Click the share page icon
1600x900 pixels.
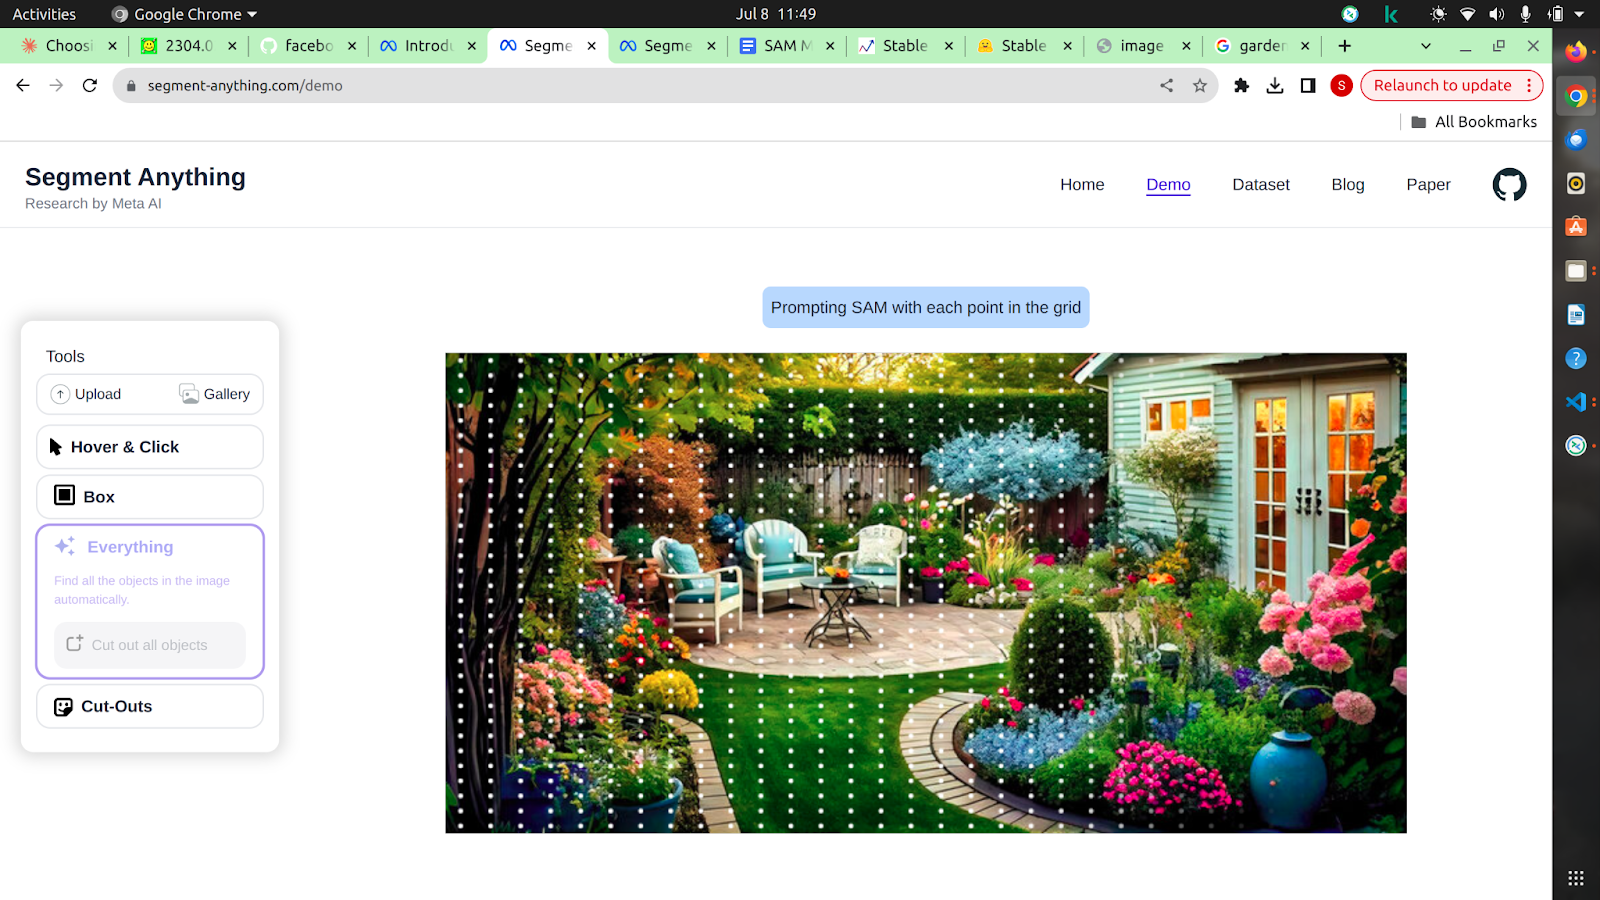pyautogui.click(x=1166, y=86)
